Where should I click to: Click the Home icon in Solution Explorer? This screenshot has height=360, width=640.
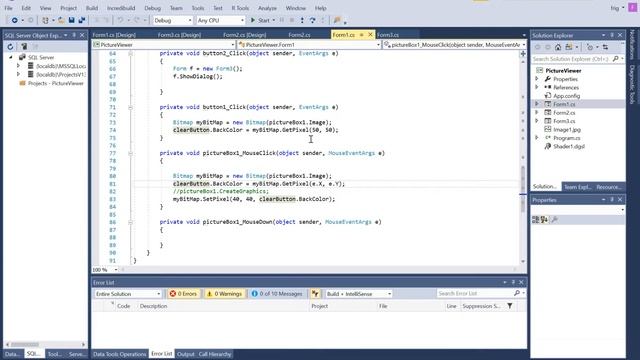(558, 47)
